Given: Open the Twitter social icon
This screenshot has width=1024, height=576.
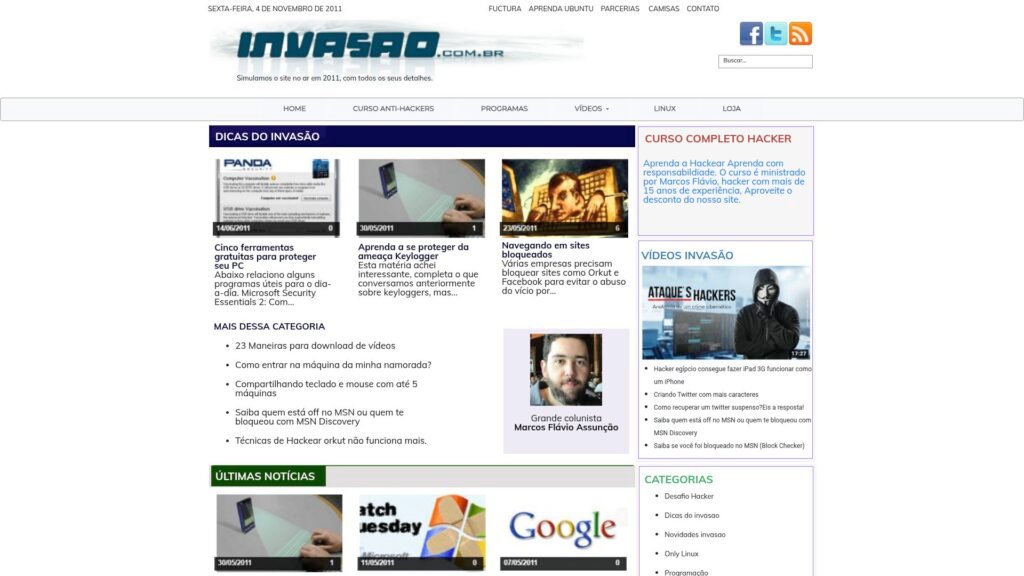Looking at the screenshot, I should coord(776,34).
